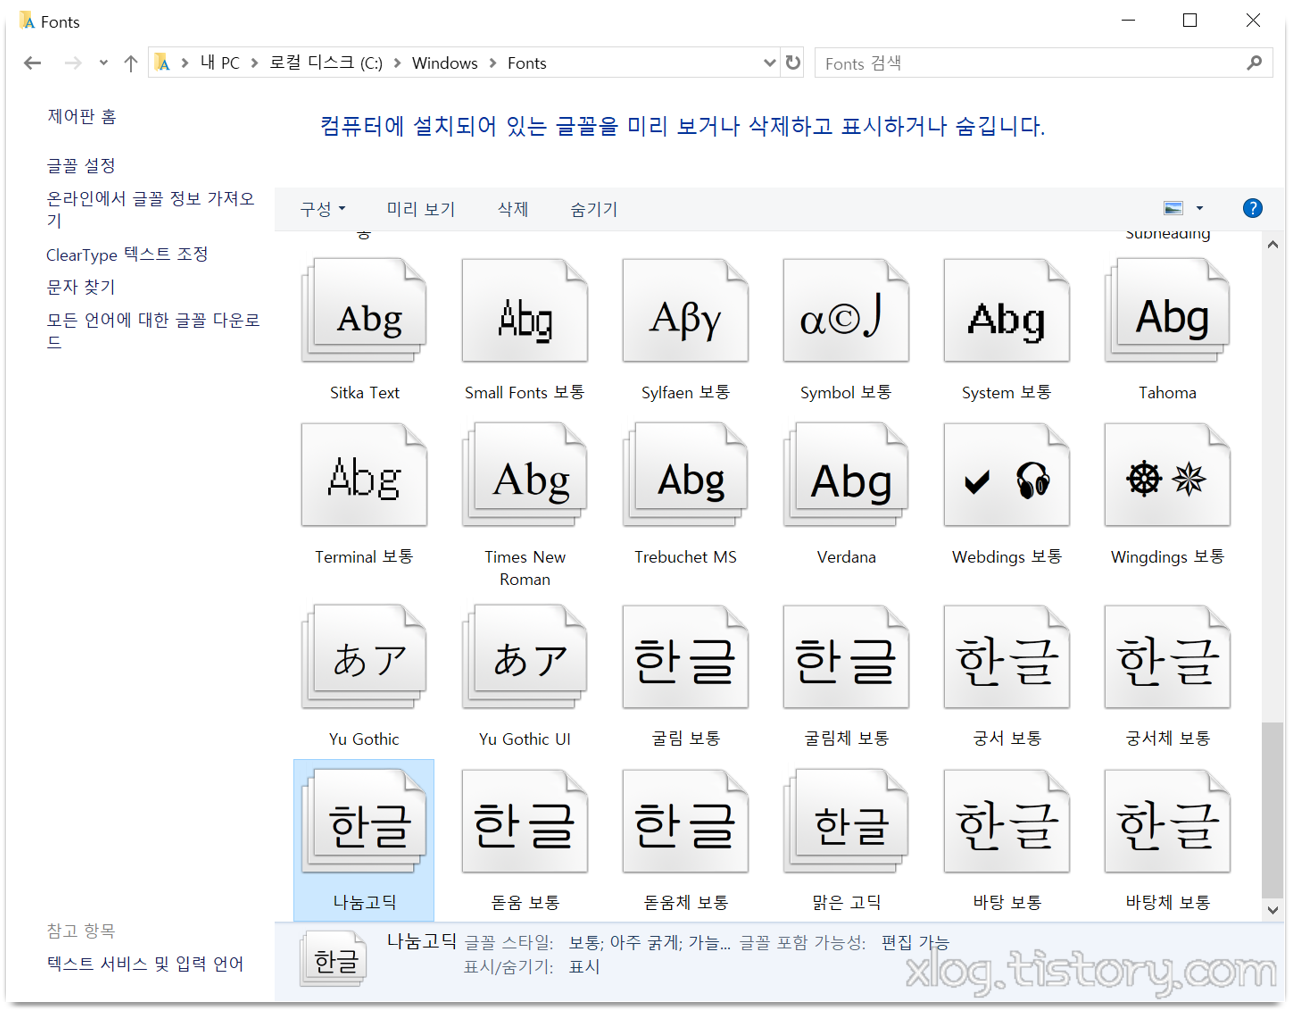The height and width of the screenshot is (1012, 1291).
Task: Navigate to 내 PC in breadcrumb
Action: click(x=220, y=63)
